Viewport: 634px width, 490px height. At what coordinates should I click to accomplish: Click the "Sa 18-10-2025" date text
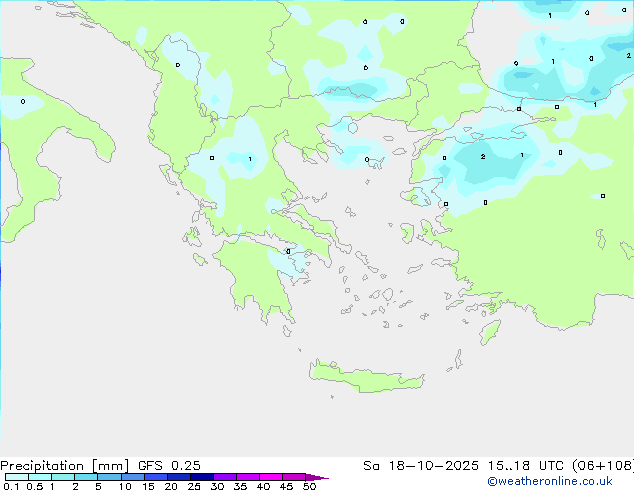pyautogui.click(x=421, y=466)
